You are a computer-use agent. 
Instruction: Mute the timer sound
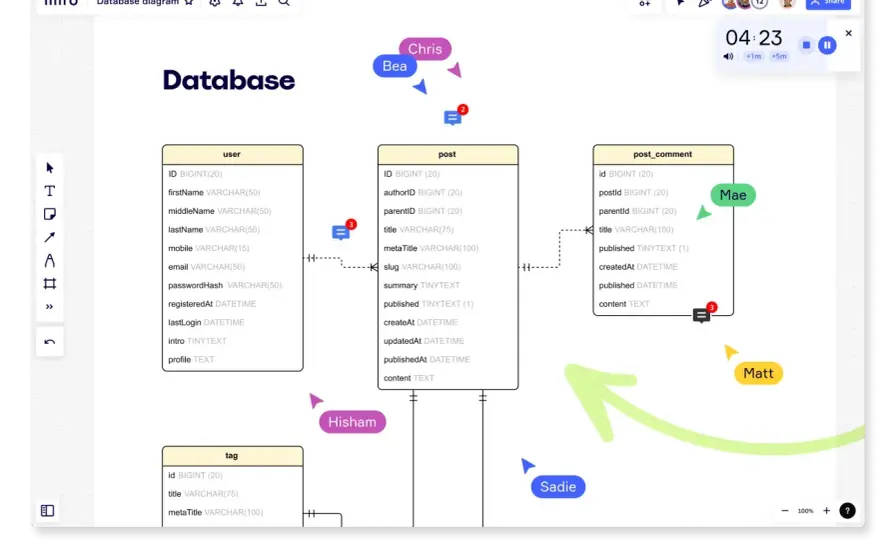pyautogui.click(x=728, y=56)
